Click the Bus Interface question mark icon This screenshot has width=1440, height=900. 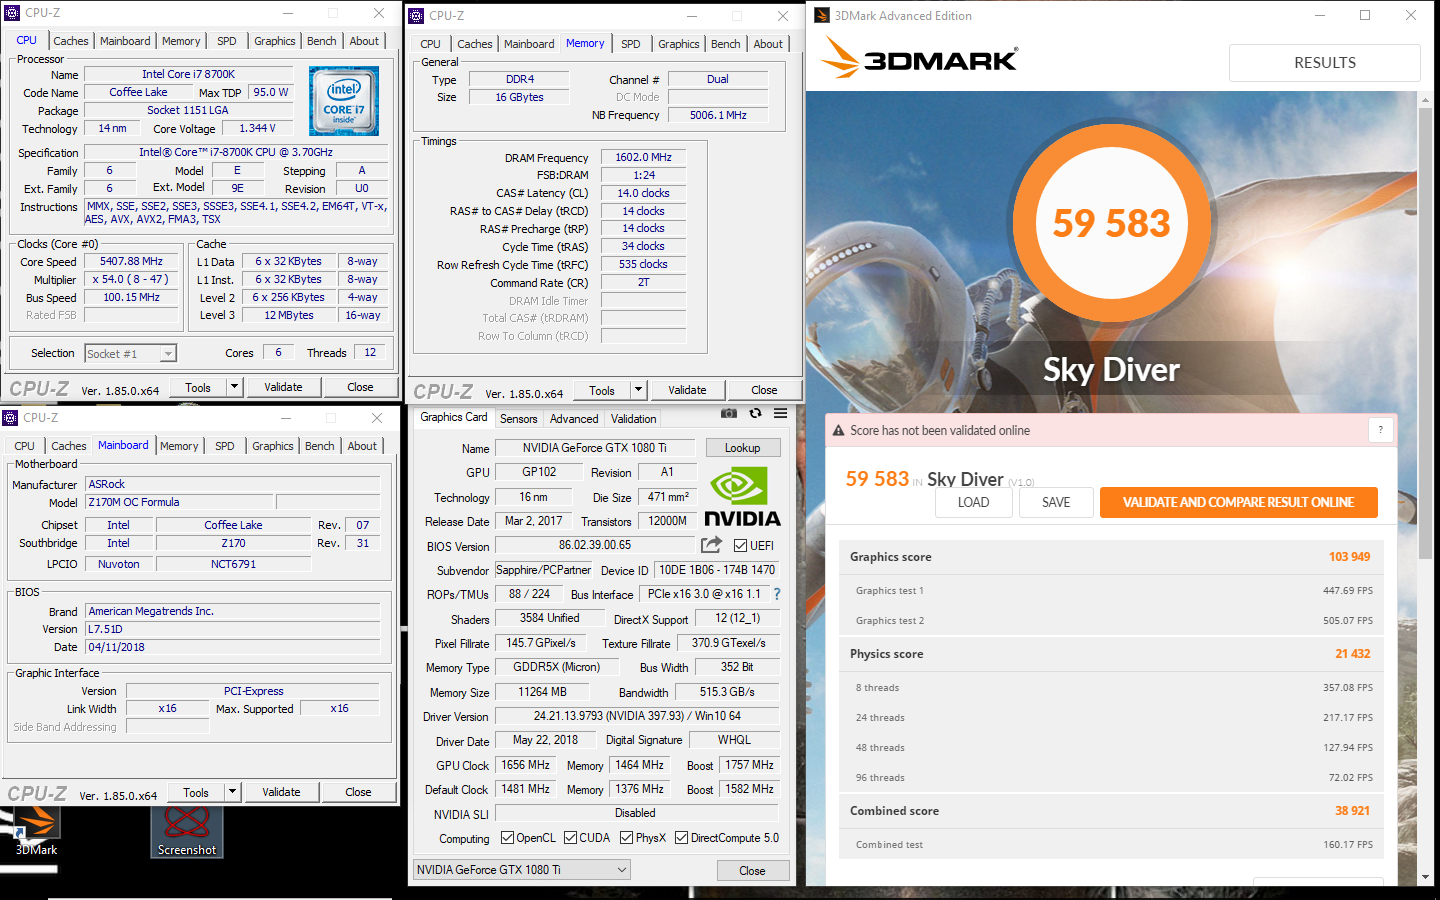[776, 594]
